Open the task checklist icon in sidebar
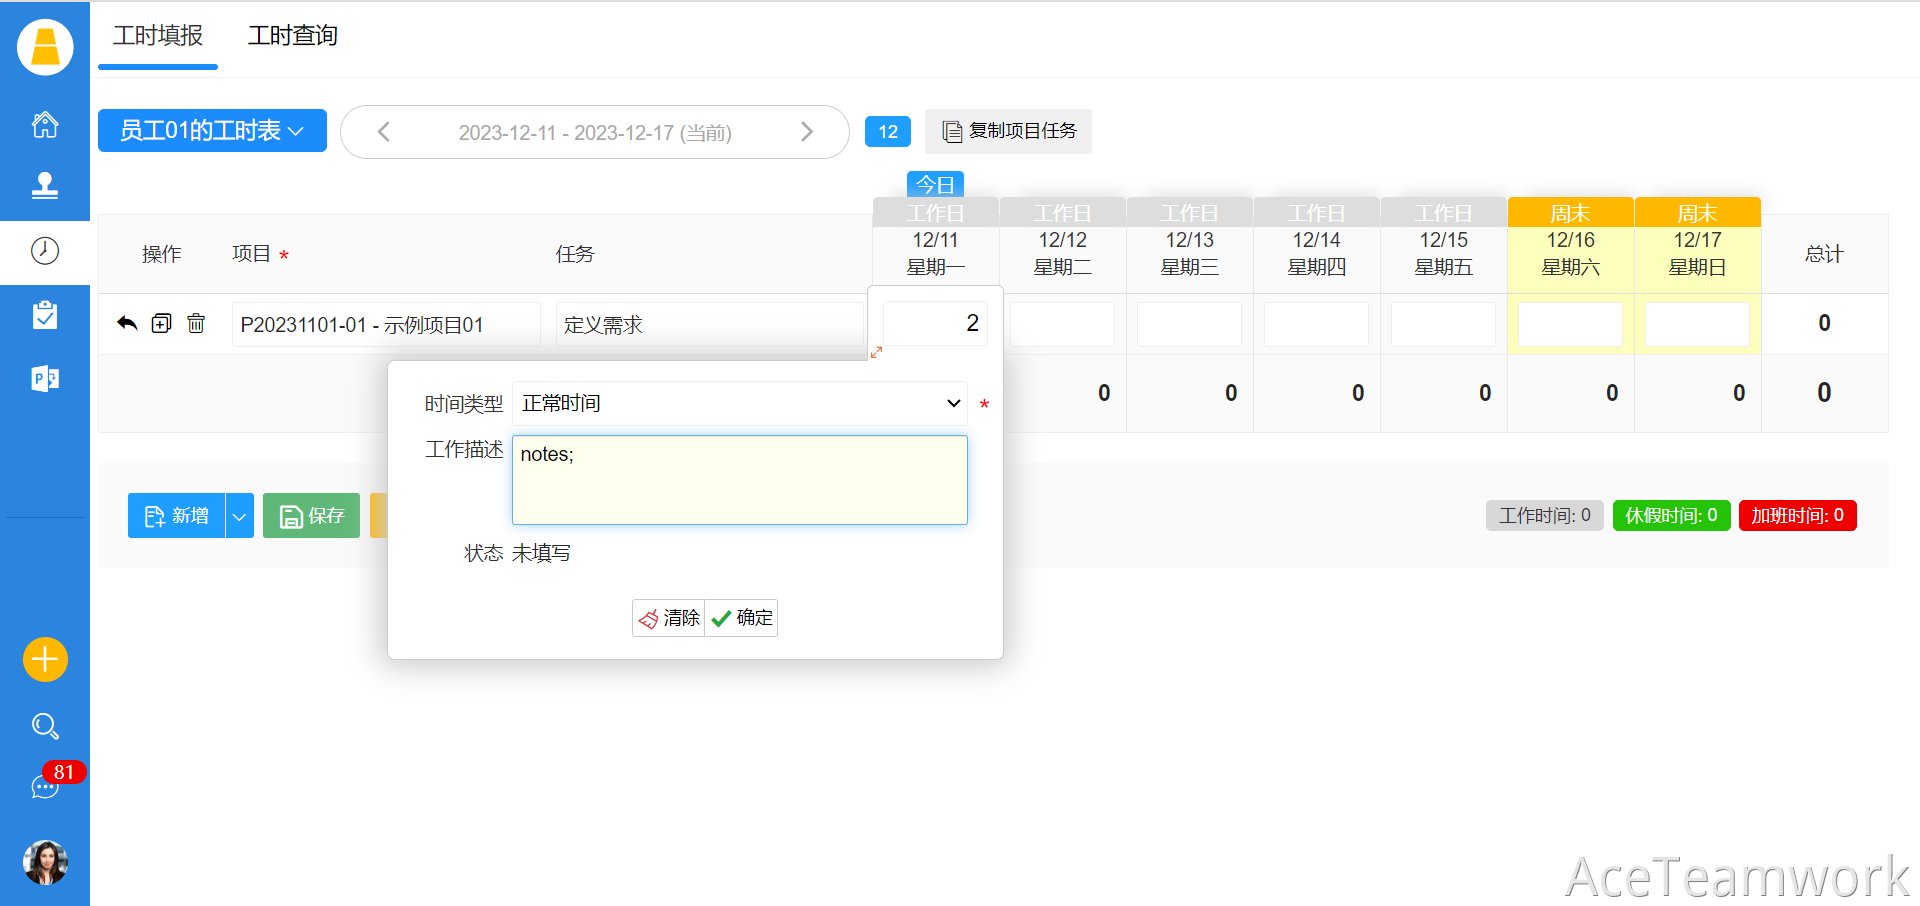Screen dimensions: 1920x906 pos(45,315)
